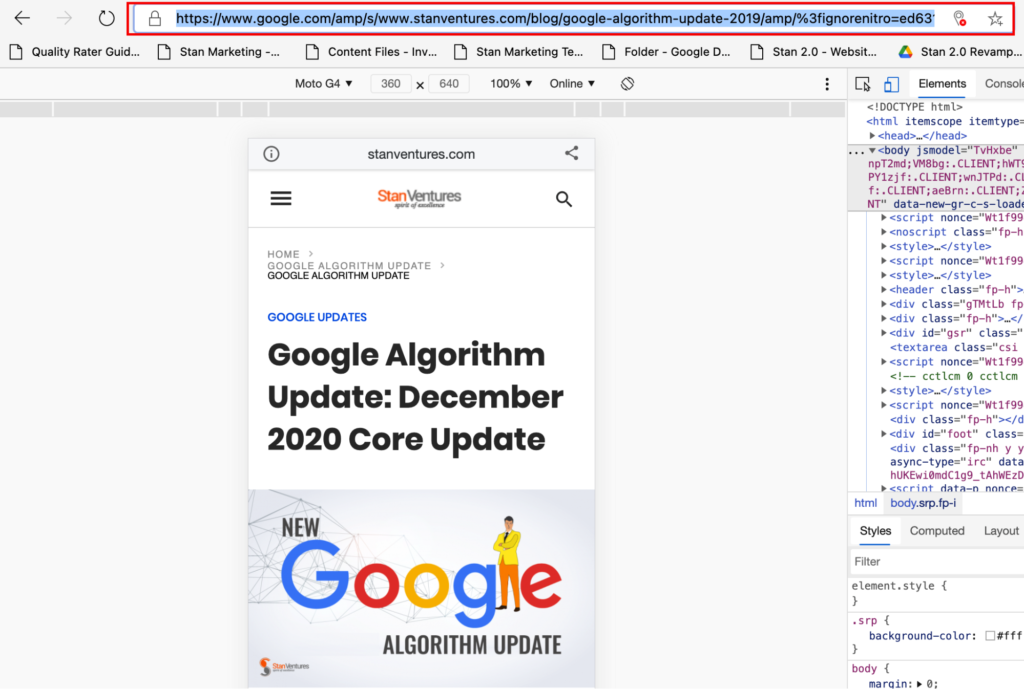The width and height of the screenshot is (1024, 689).
Task: Expand the div class="gTMtLb node
Action: click(884, 304)
